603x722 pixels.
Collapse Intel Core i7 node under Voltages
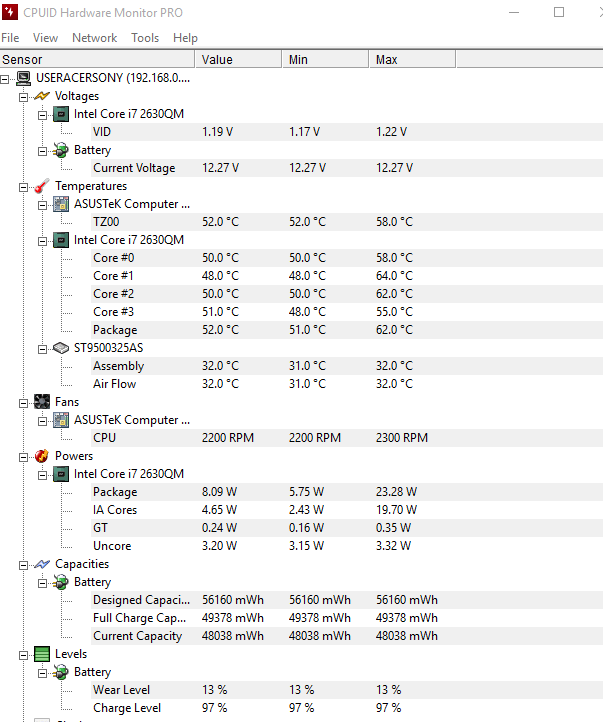pos(42,115)
